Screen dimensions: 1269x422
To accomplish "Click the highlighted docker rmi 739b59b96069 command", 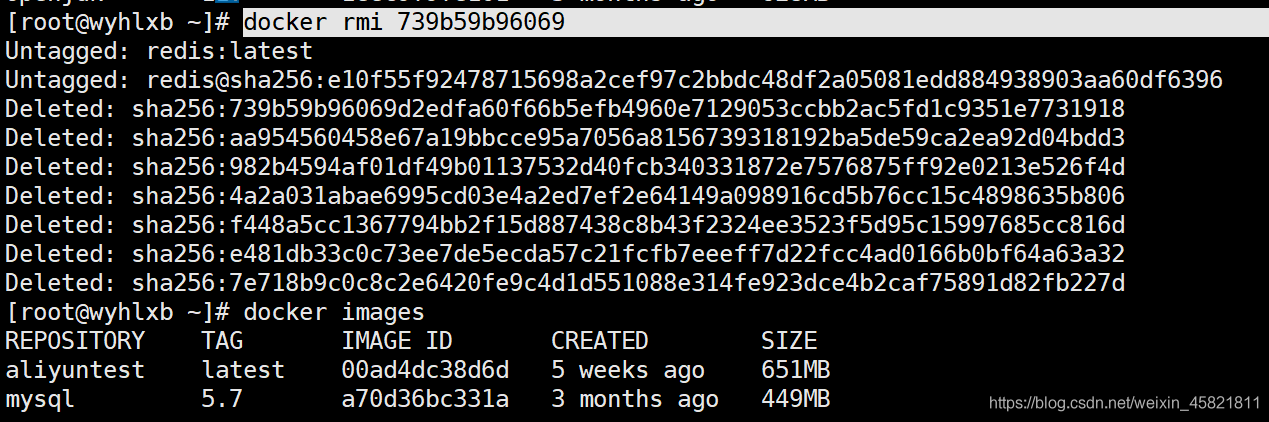I will coord(404,22).
